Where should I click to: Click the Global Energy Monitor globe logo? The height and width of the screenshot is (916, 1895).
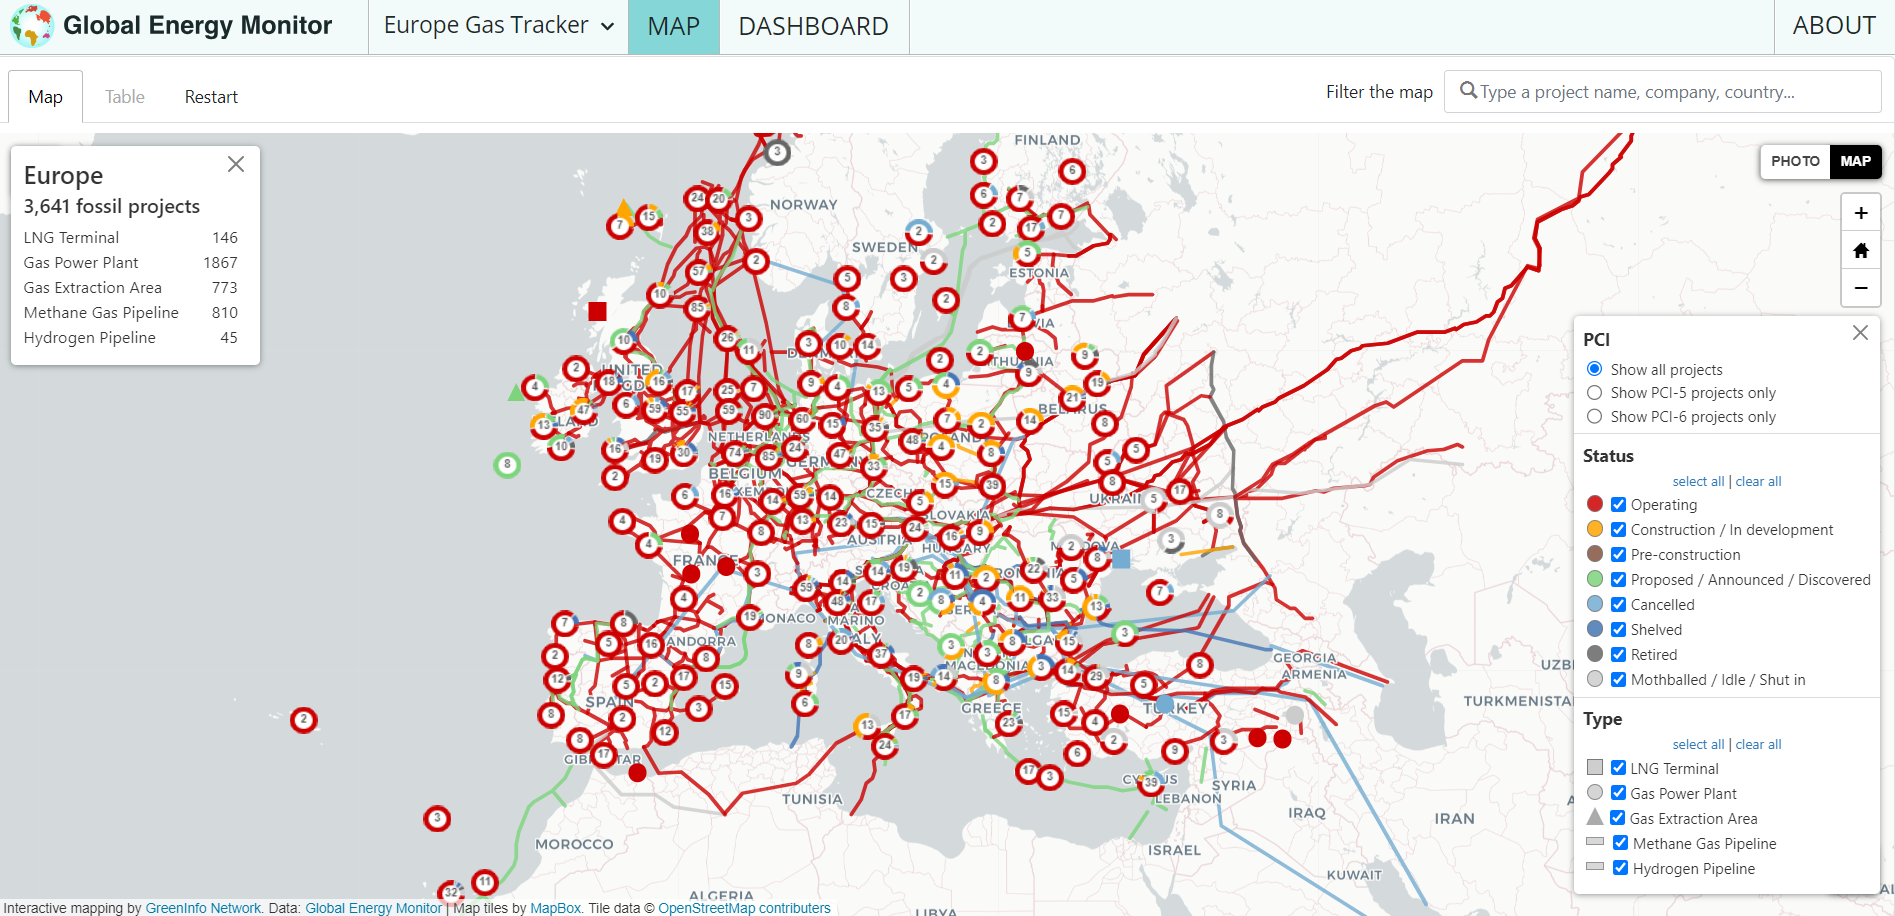pos(32,26)
